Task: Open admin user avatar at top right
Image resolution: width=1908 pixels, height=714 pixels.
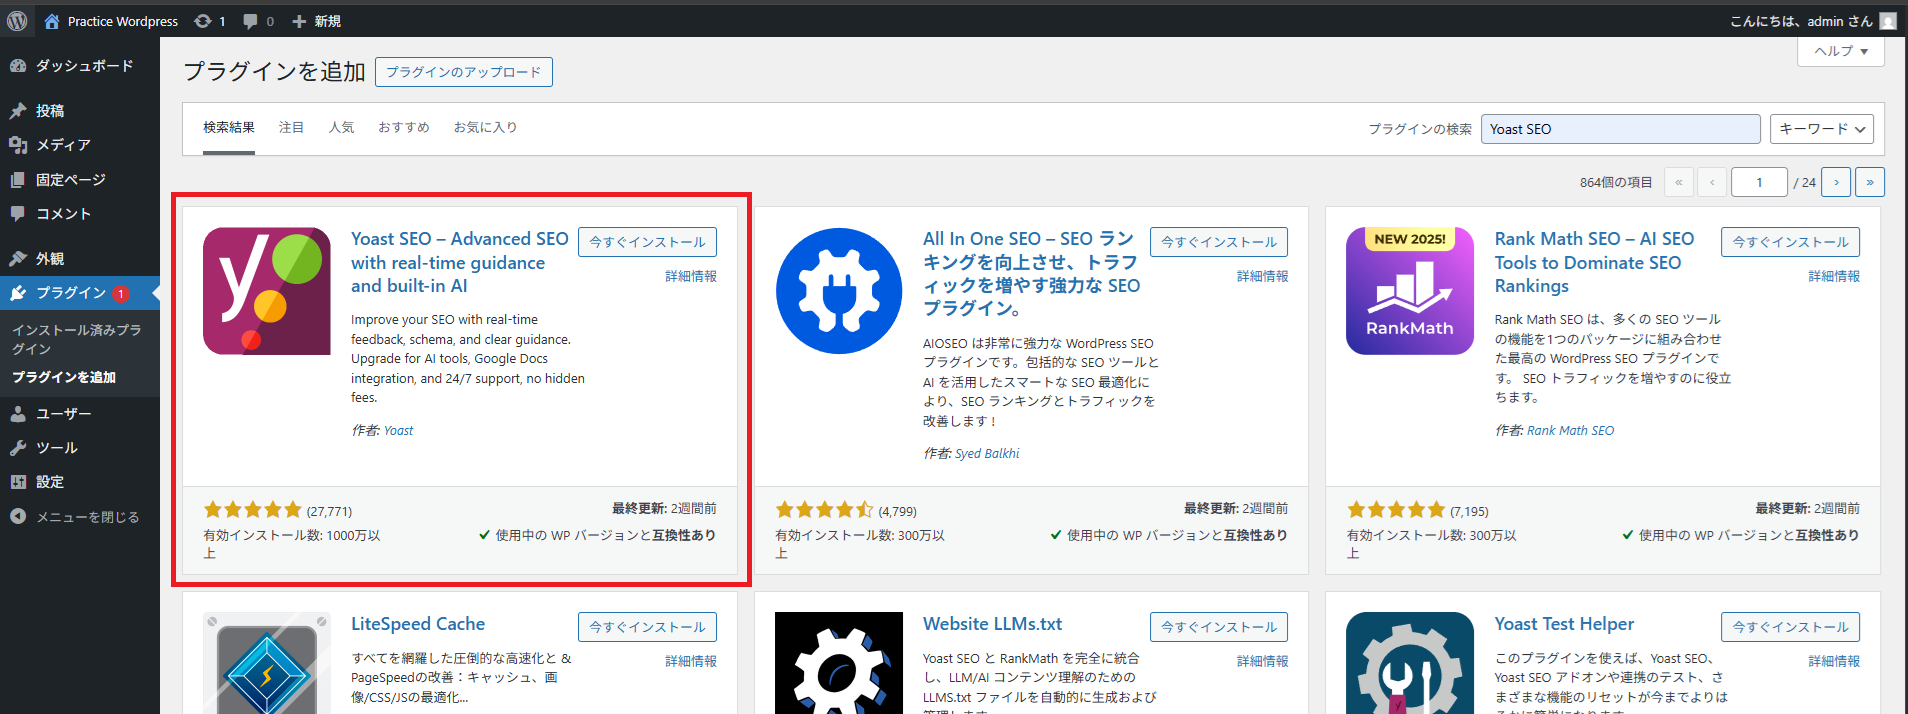Action: 1888,21
